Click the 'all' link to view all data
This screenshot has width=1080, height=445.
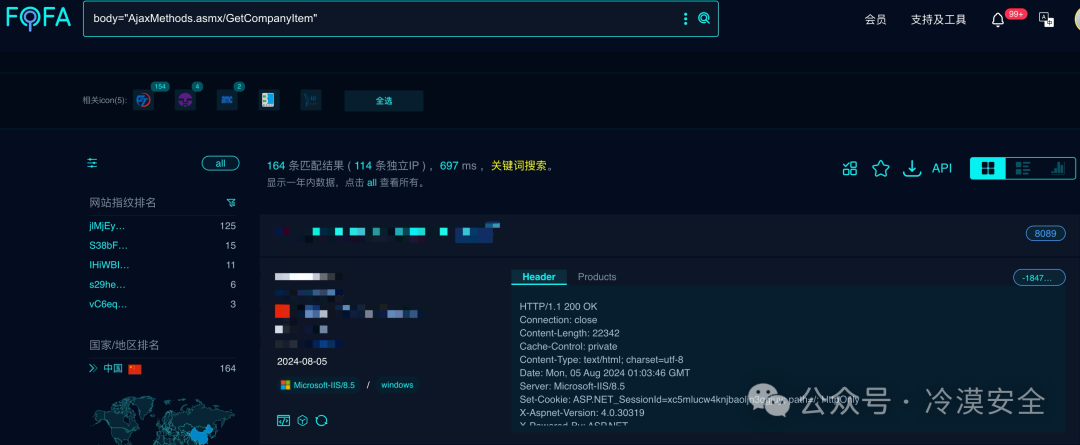pos(371,183)
